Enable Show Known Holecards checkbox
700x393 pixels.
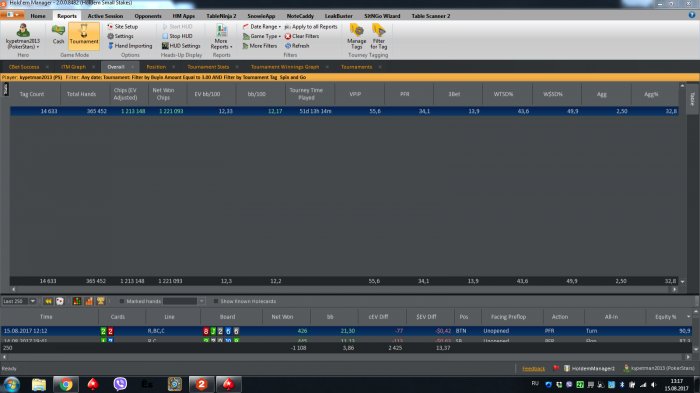(216, 301)
